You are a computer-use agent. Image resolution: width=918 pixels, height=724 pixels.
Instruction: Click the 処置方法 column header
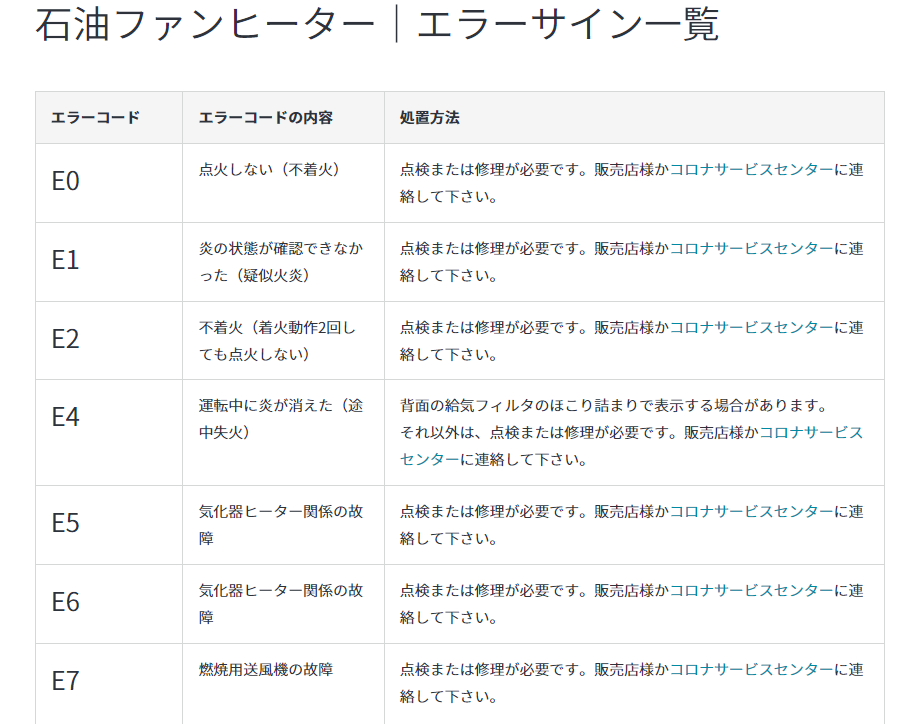pyautogui.click(x=430, y=118)
